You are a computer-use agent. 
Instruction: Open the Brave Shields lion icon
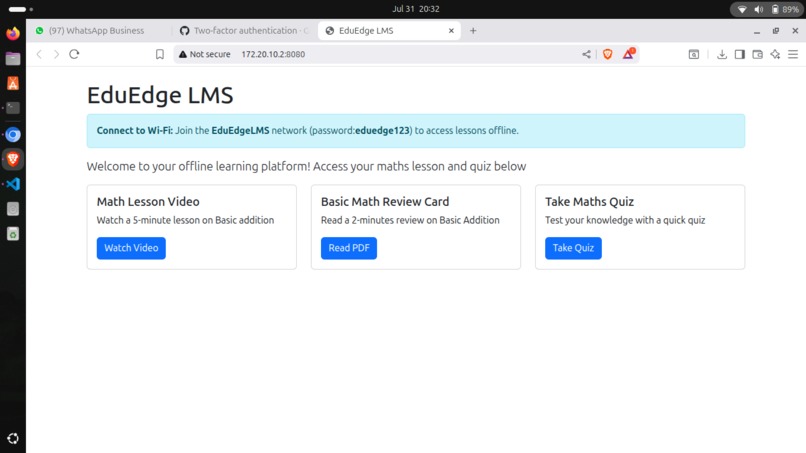[x=608, y=54]
